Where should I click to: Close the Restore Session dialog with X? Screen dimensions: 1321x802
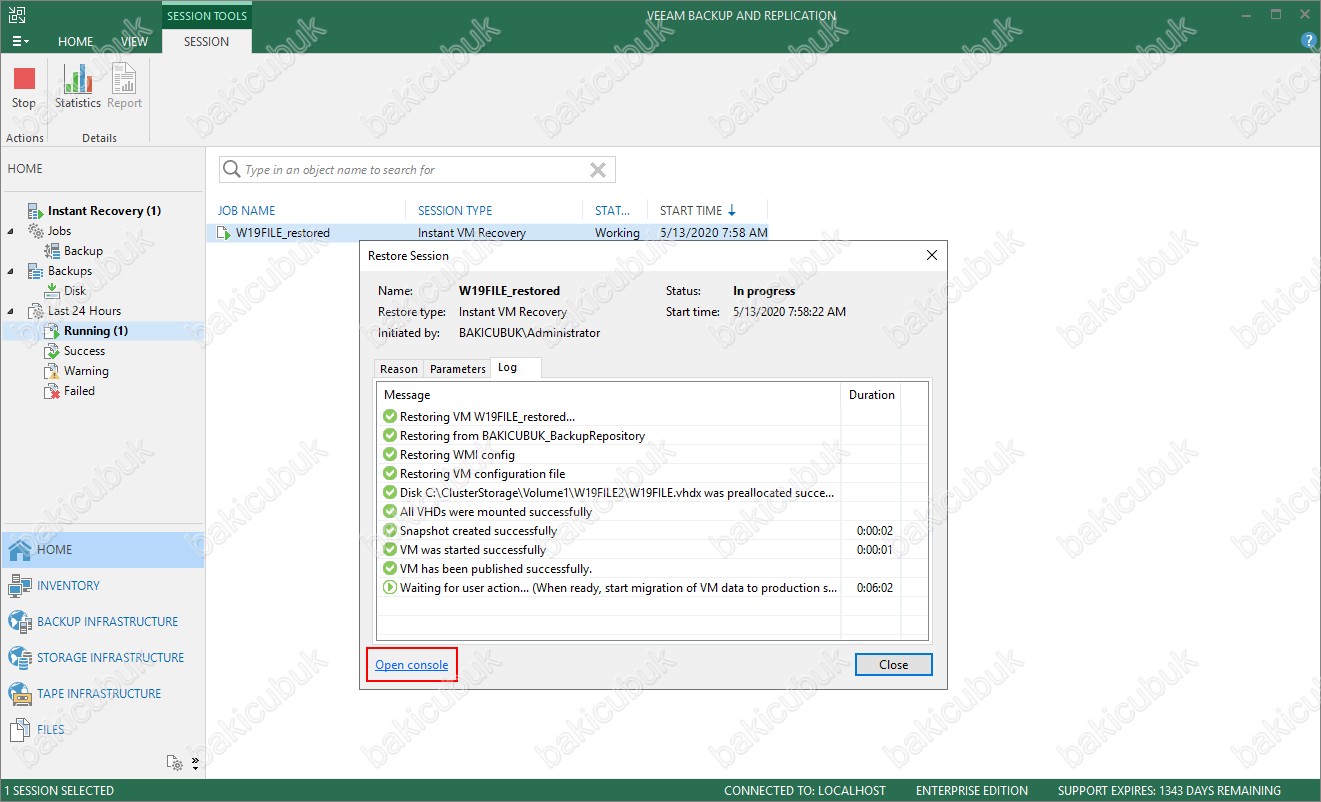pyautogui.click(x=932, y=255)
